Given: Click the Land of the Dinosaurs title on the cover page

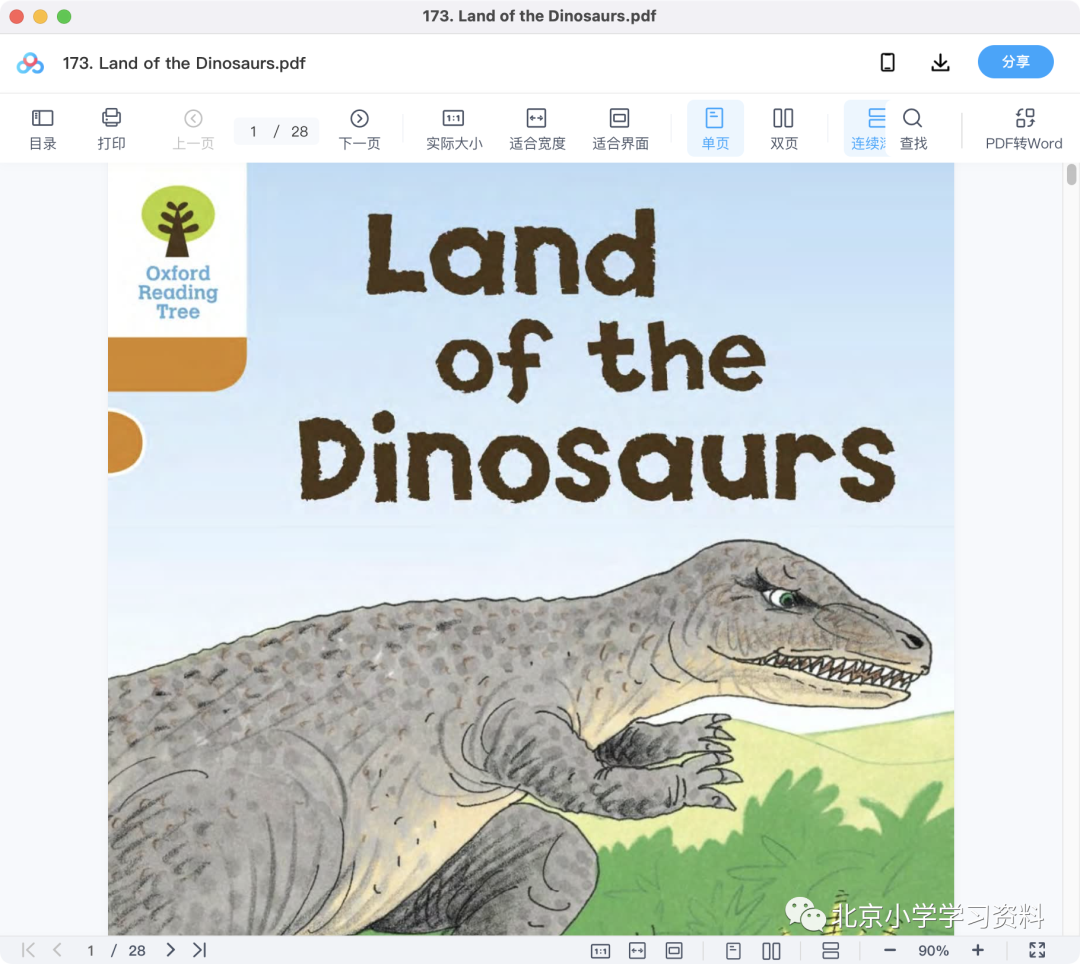Looking at the screenshot, I should tap(596, 355).
